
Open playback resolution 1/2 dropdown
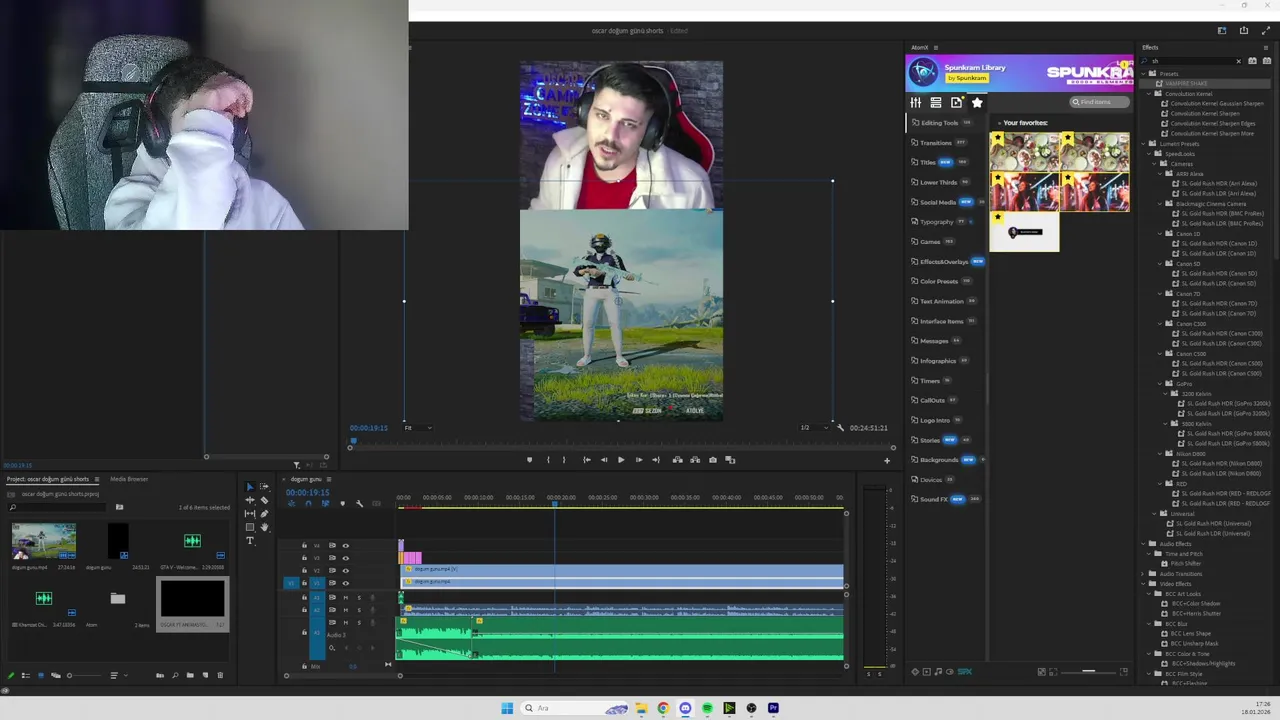pyautogui.click(x=813, y=427)
